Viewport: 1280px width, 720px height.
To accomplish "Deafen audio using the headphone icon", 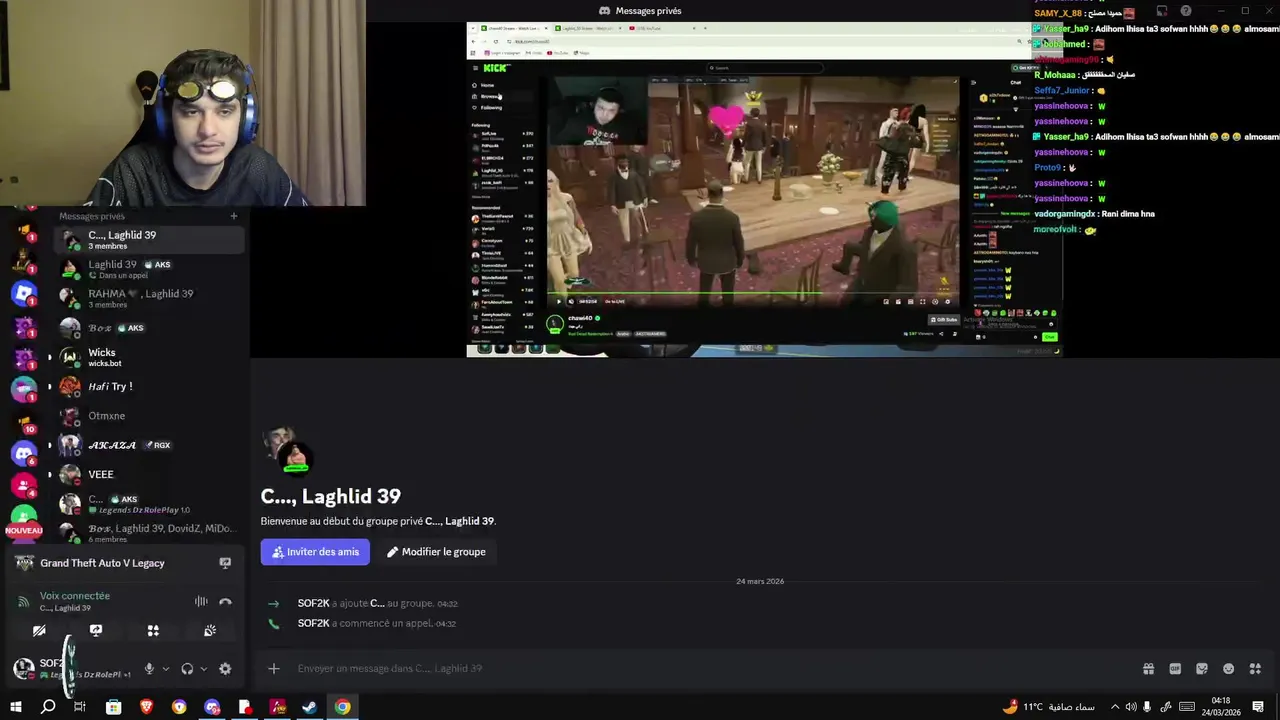I will [x=187, y=669].
